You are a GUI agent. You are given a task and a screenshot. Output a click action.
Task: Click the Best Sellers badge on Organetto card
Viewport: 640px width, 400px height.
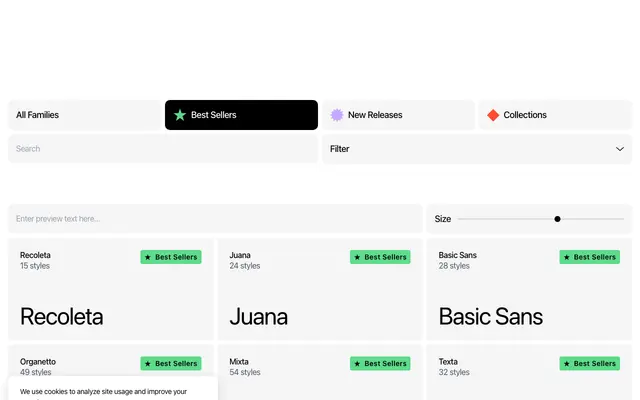pyautogui.click(x=171, y=364)
